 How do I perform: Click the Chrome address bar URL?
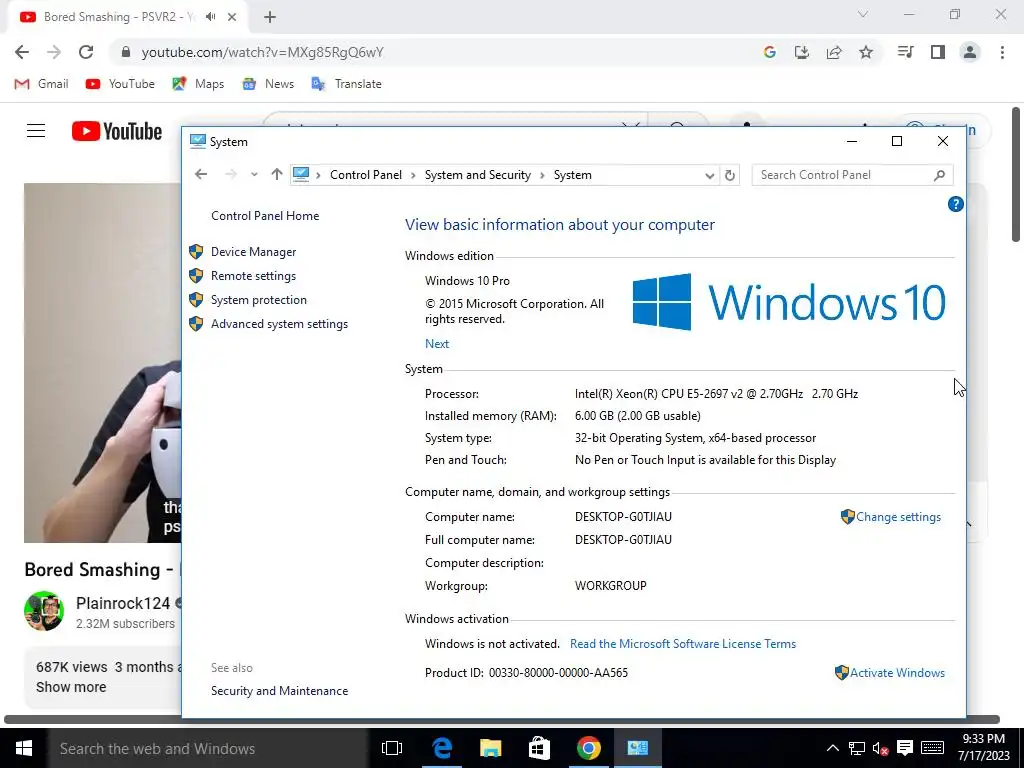click(263, 52)
